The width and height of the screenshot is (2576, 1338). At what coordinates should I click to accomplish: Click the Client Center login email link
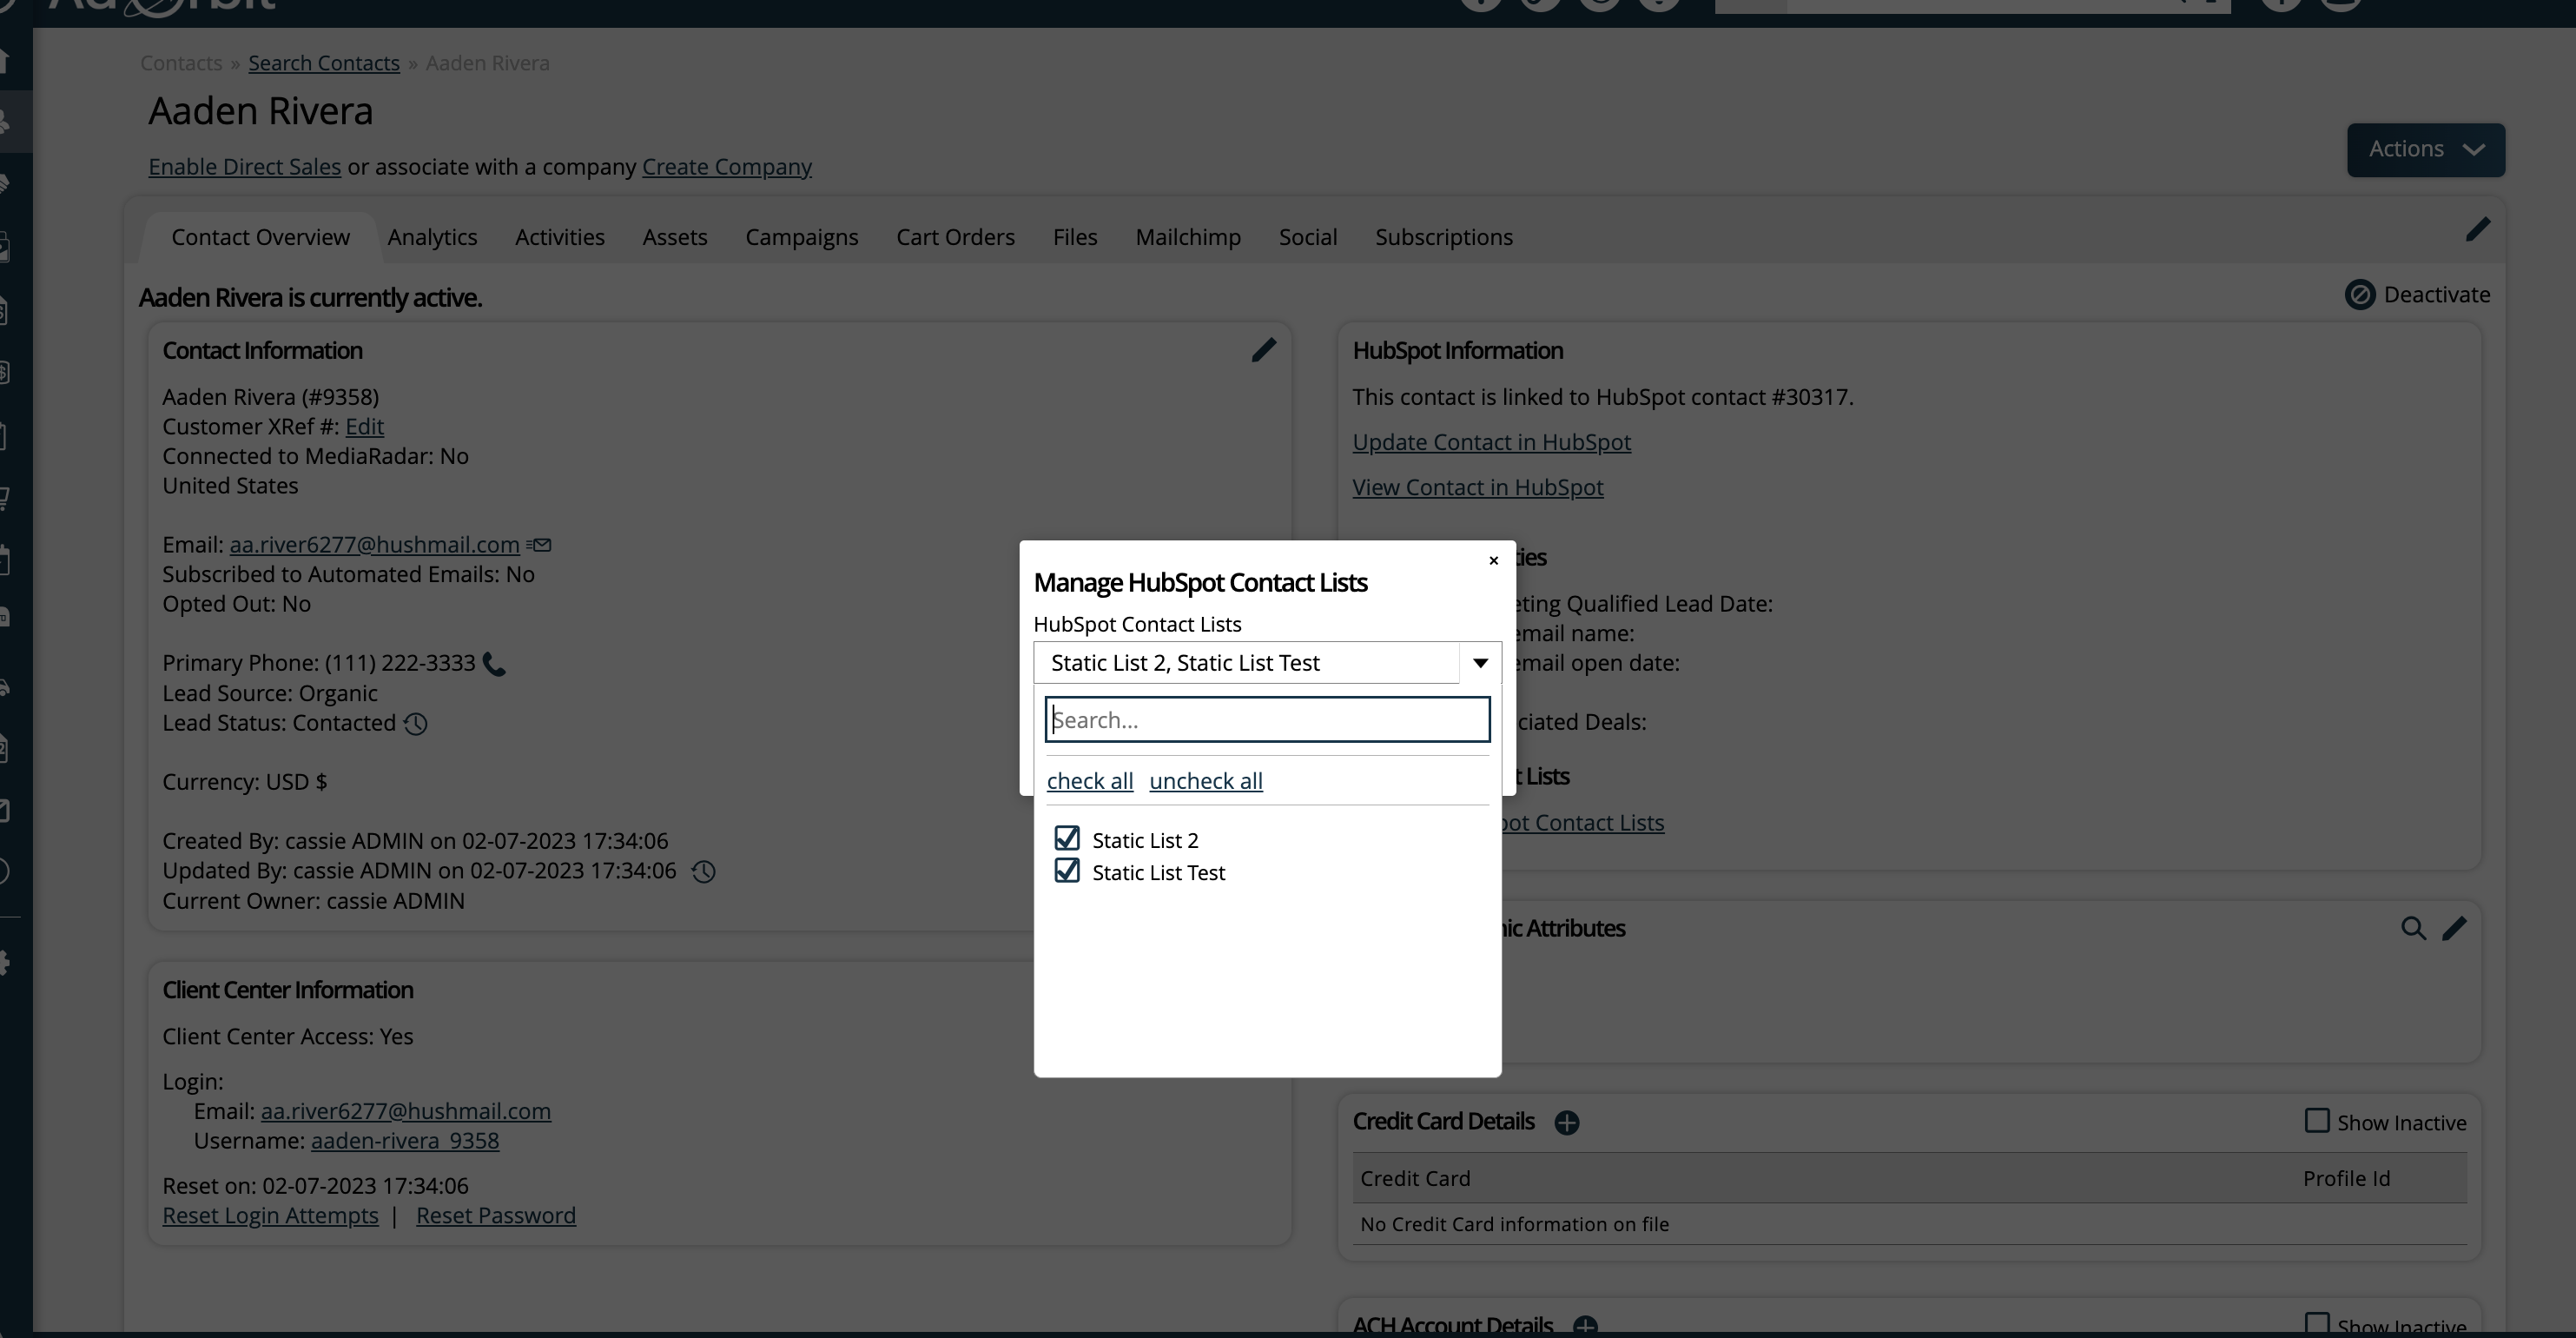tap(405, 1111)
